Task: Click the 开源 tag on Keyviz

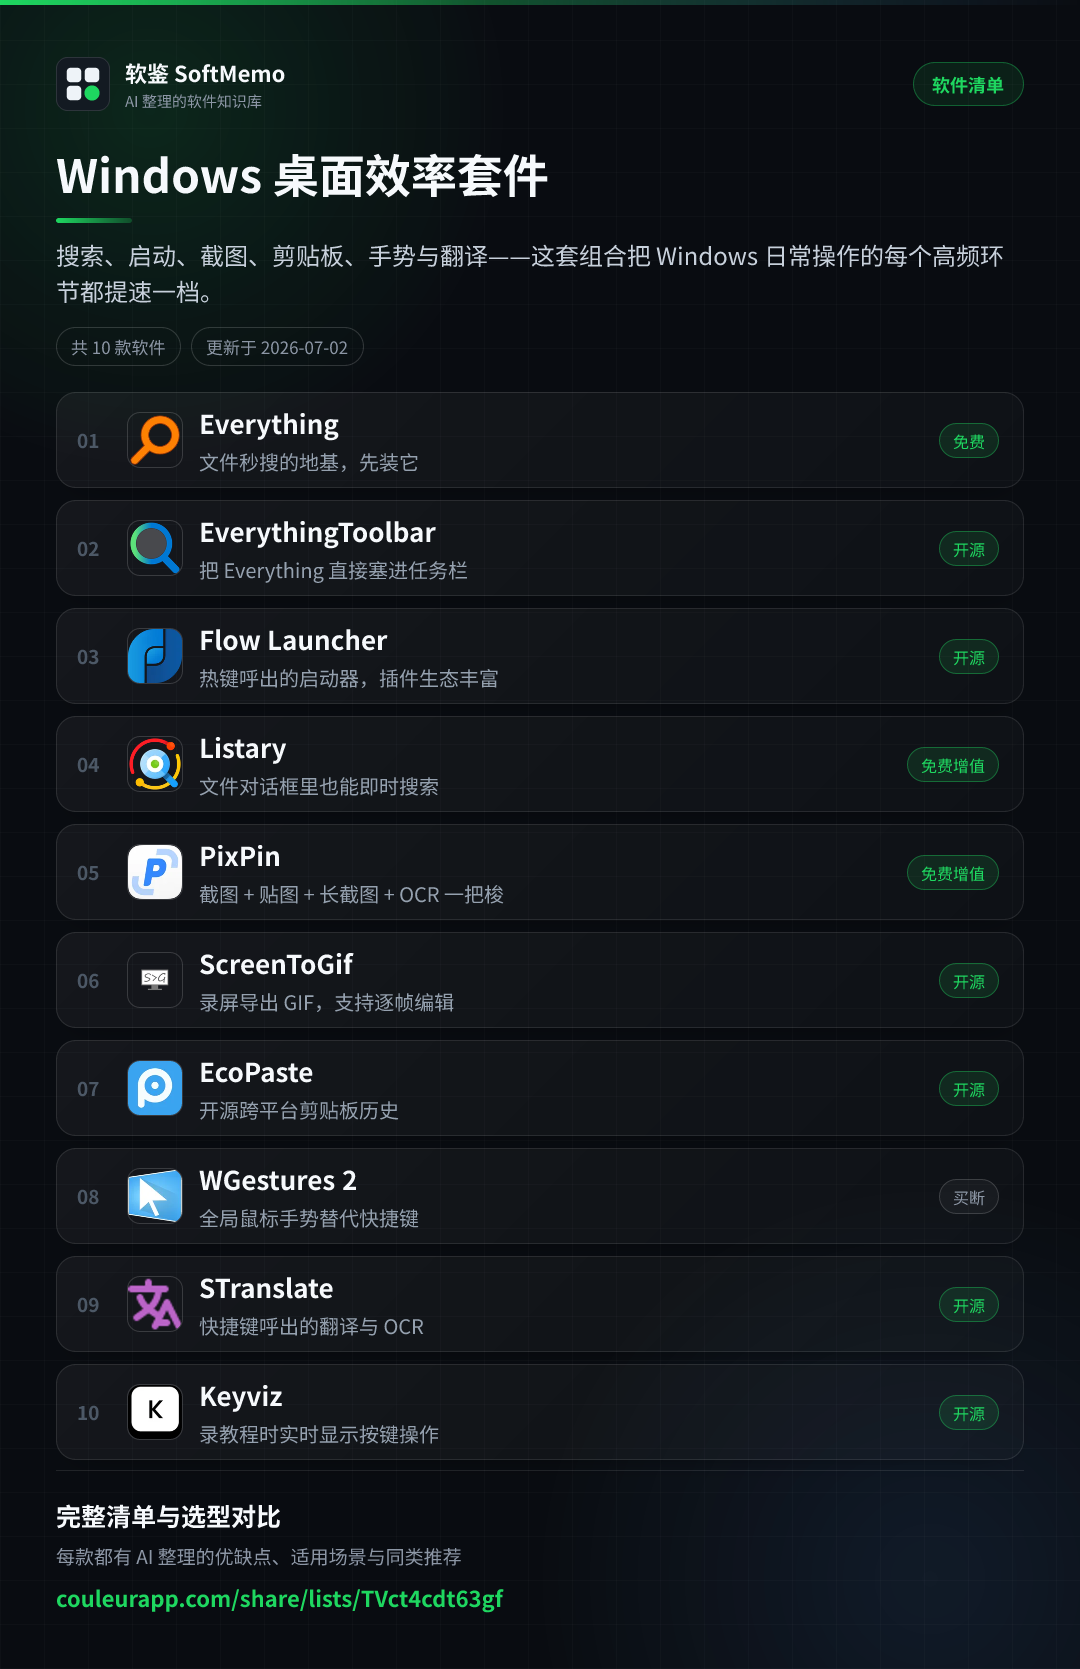Action: tap(969, 1413)
